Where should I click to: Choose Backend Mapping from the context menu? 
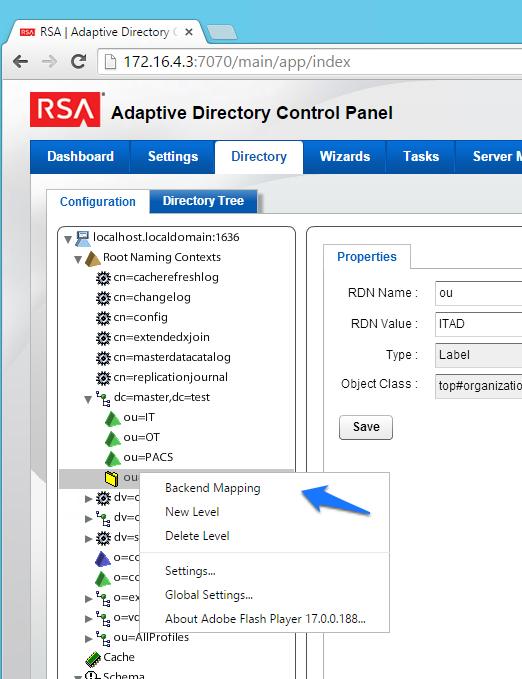pyautogui.click(x=213, y=488)
